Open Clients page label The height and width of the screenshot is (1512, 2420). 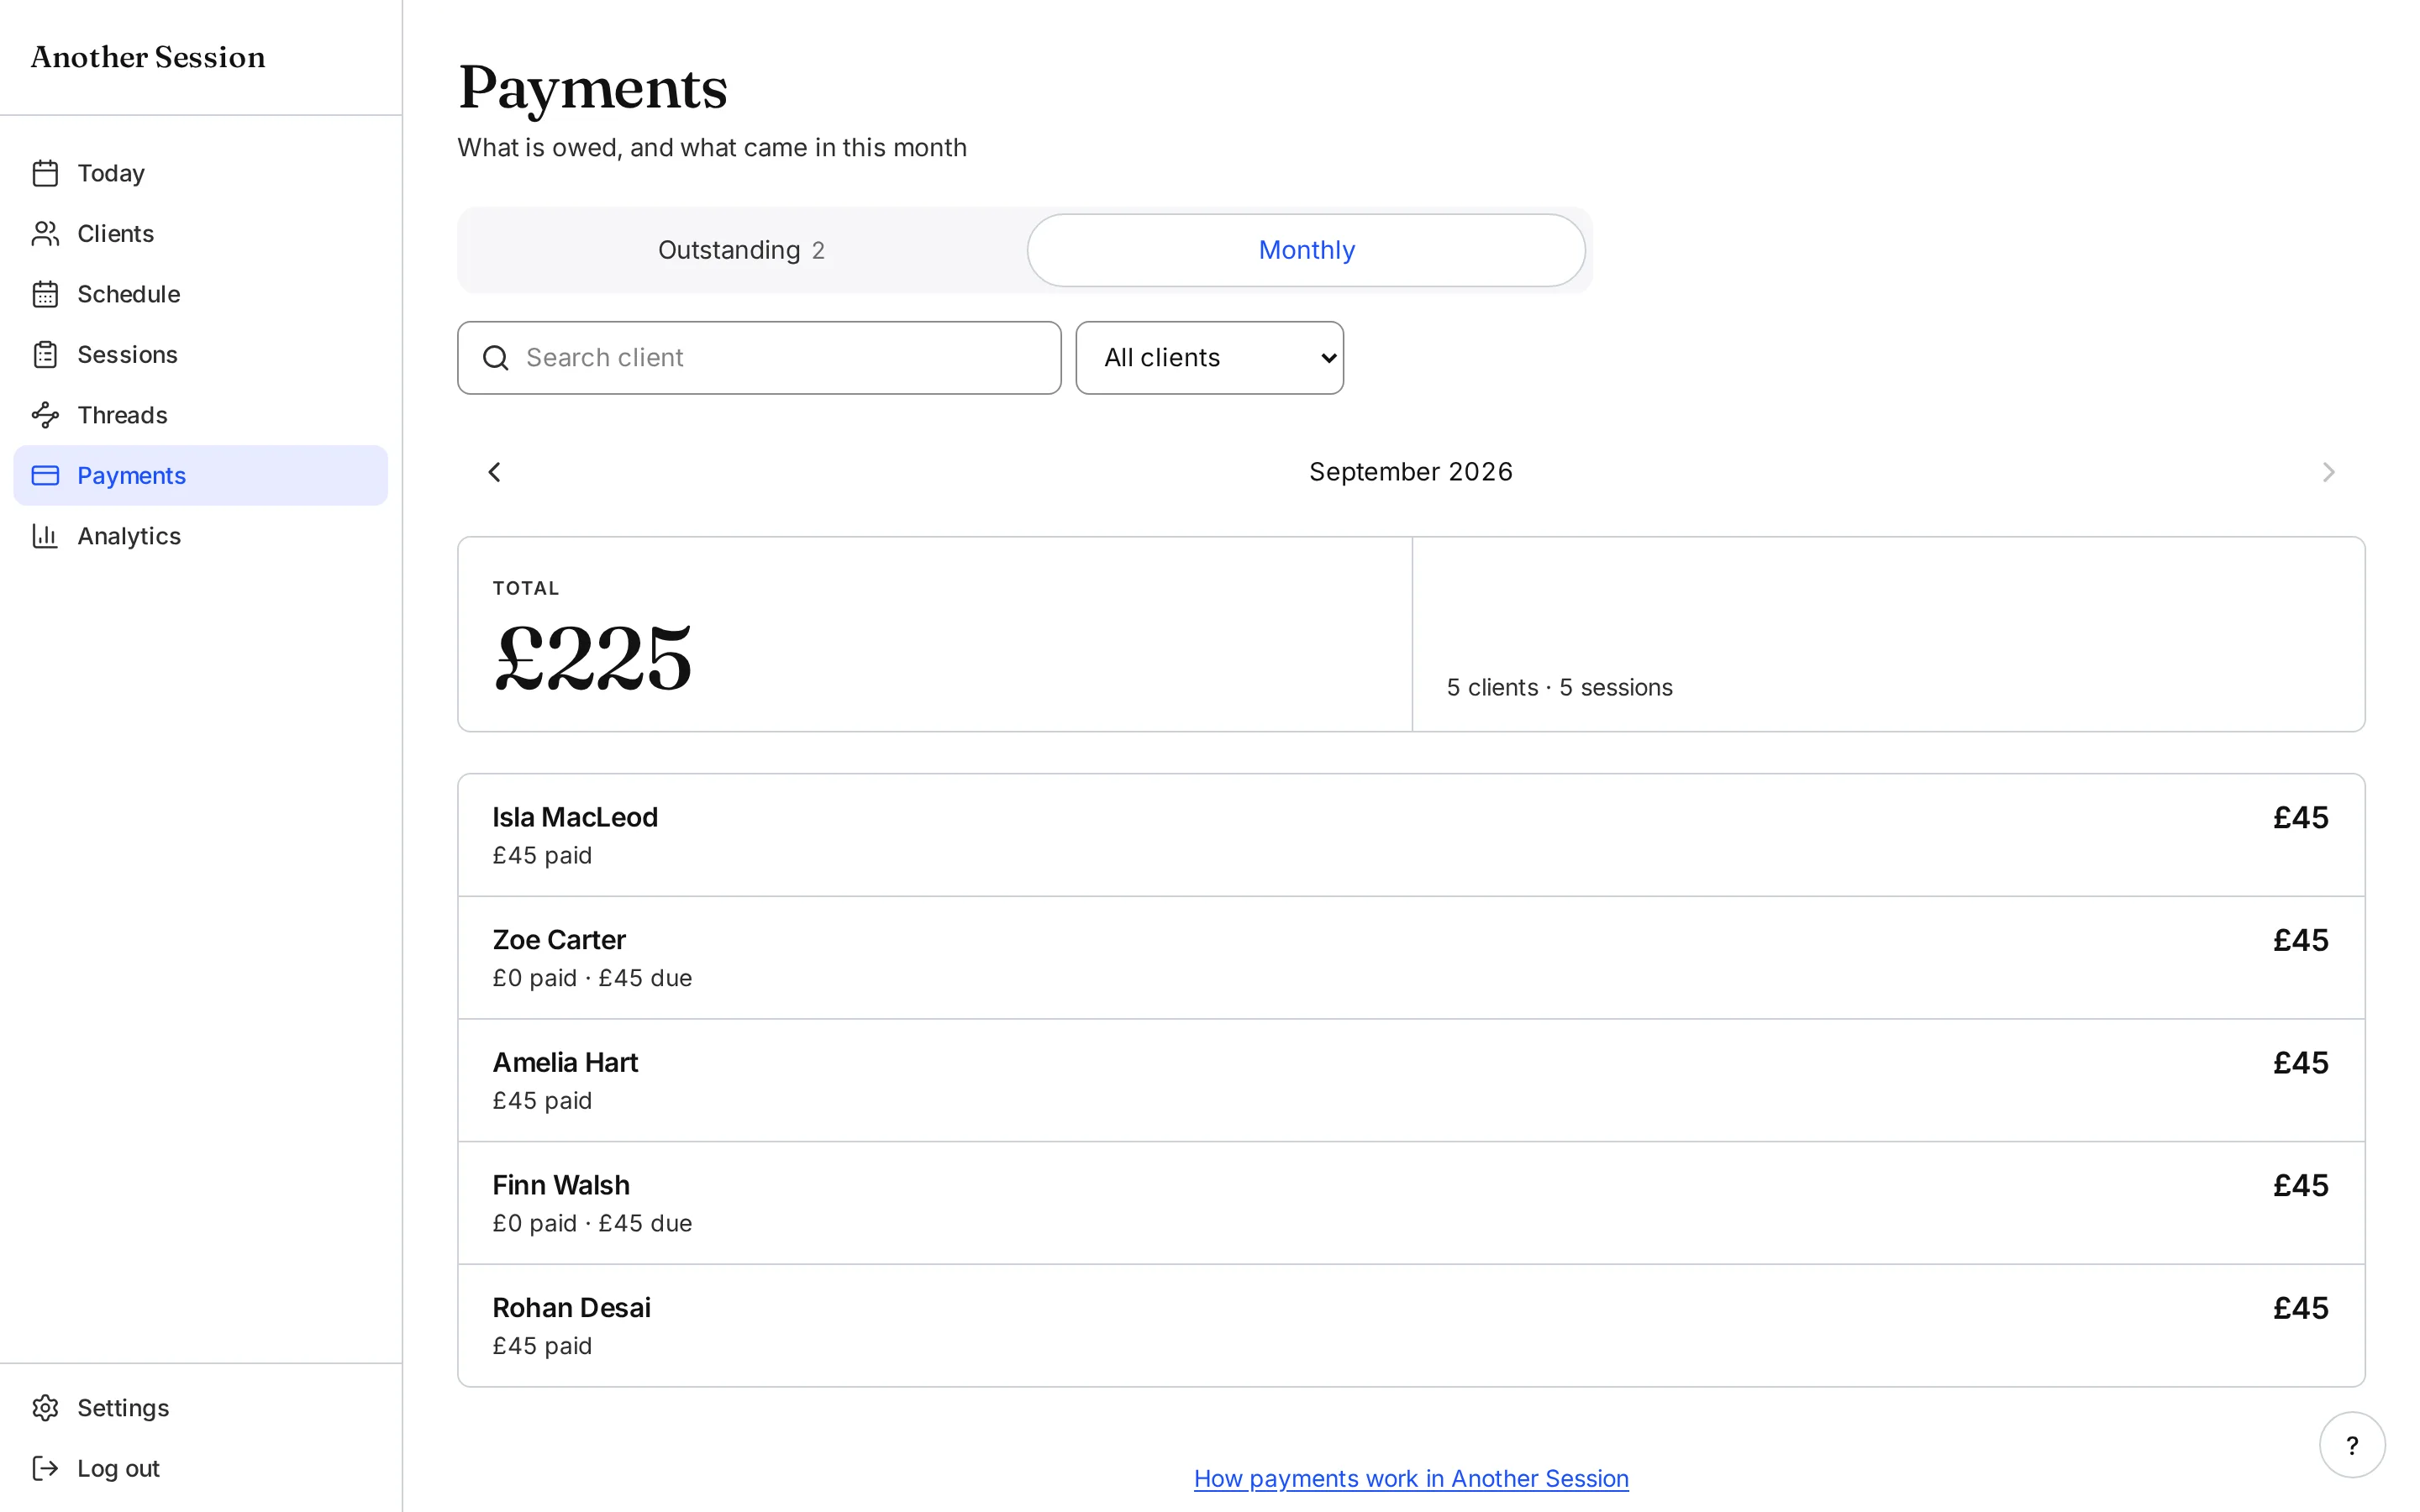115,234
